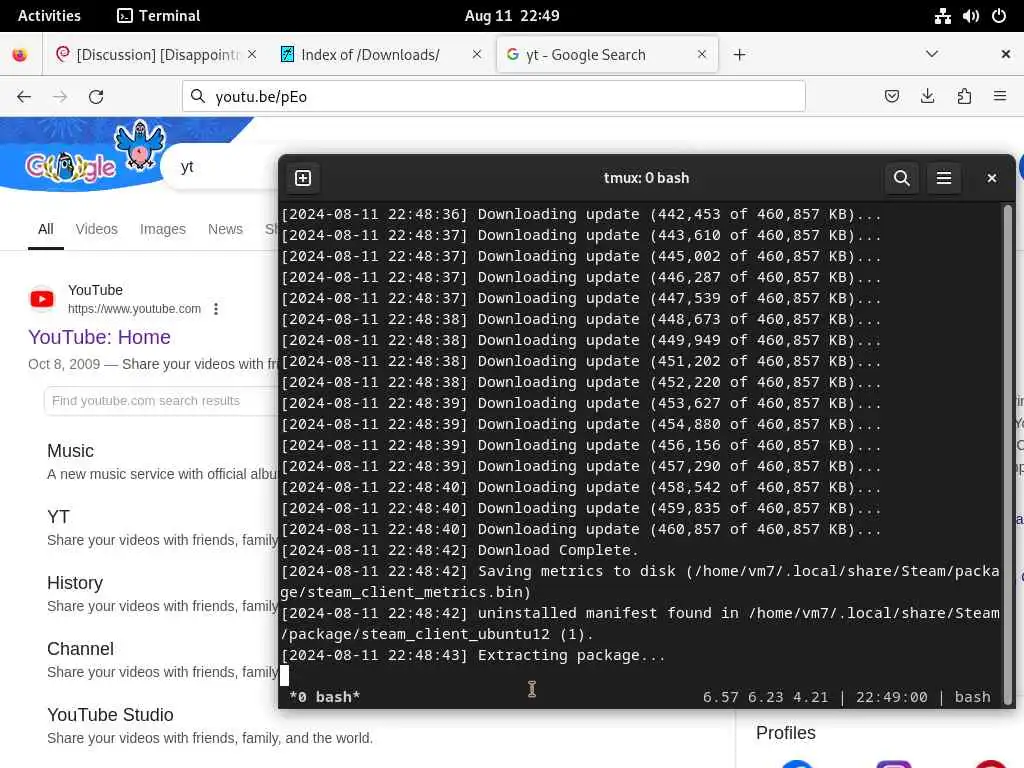Click the Saving metrics to disk terminal line
Image resolution: width=1024 pixels, height=768 pixels.
pyautogui.click(x=640, y=582)
